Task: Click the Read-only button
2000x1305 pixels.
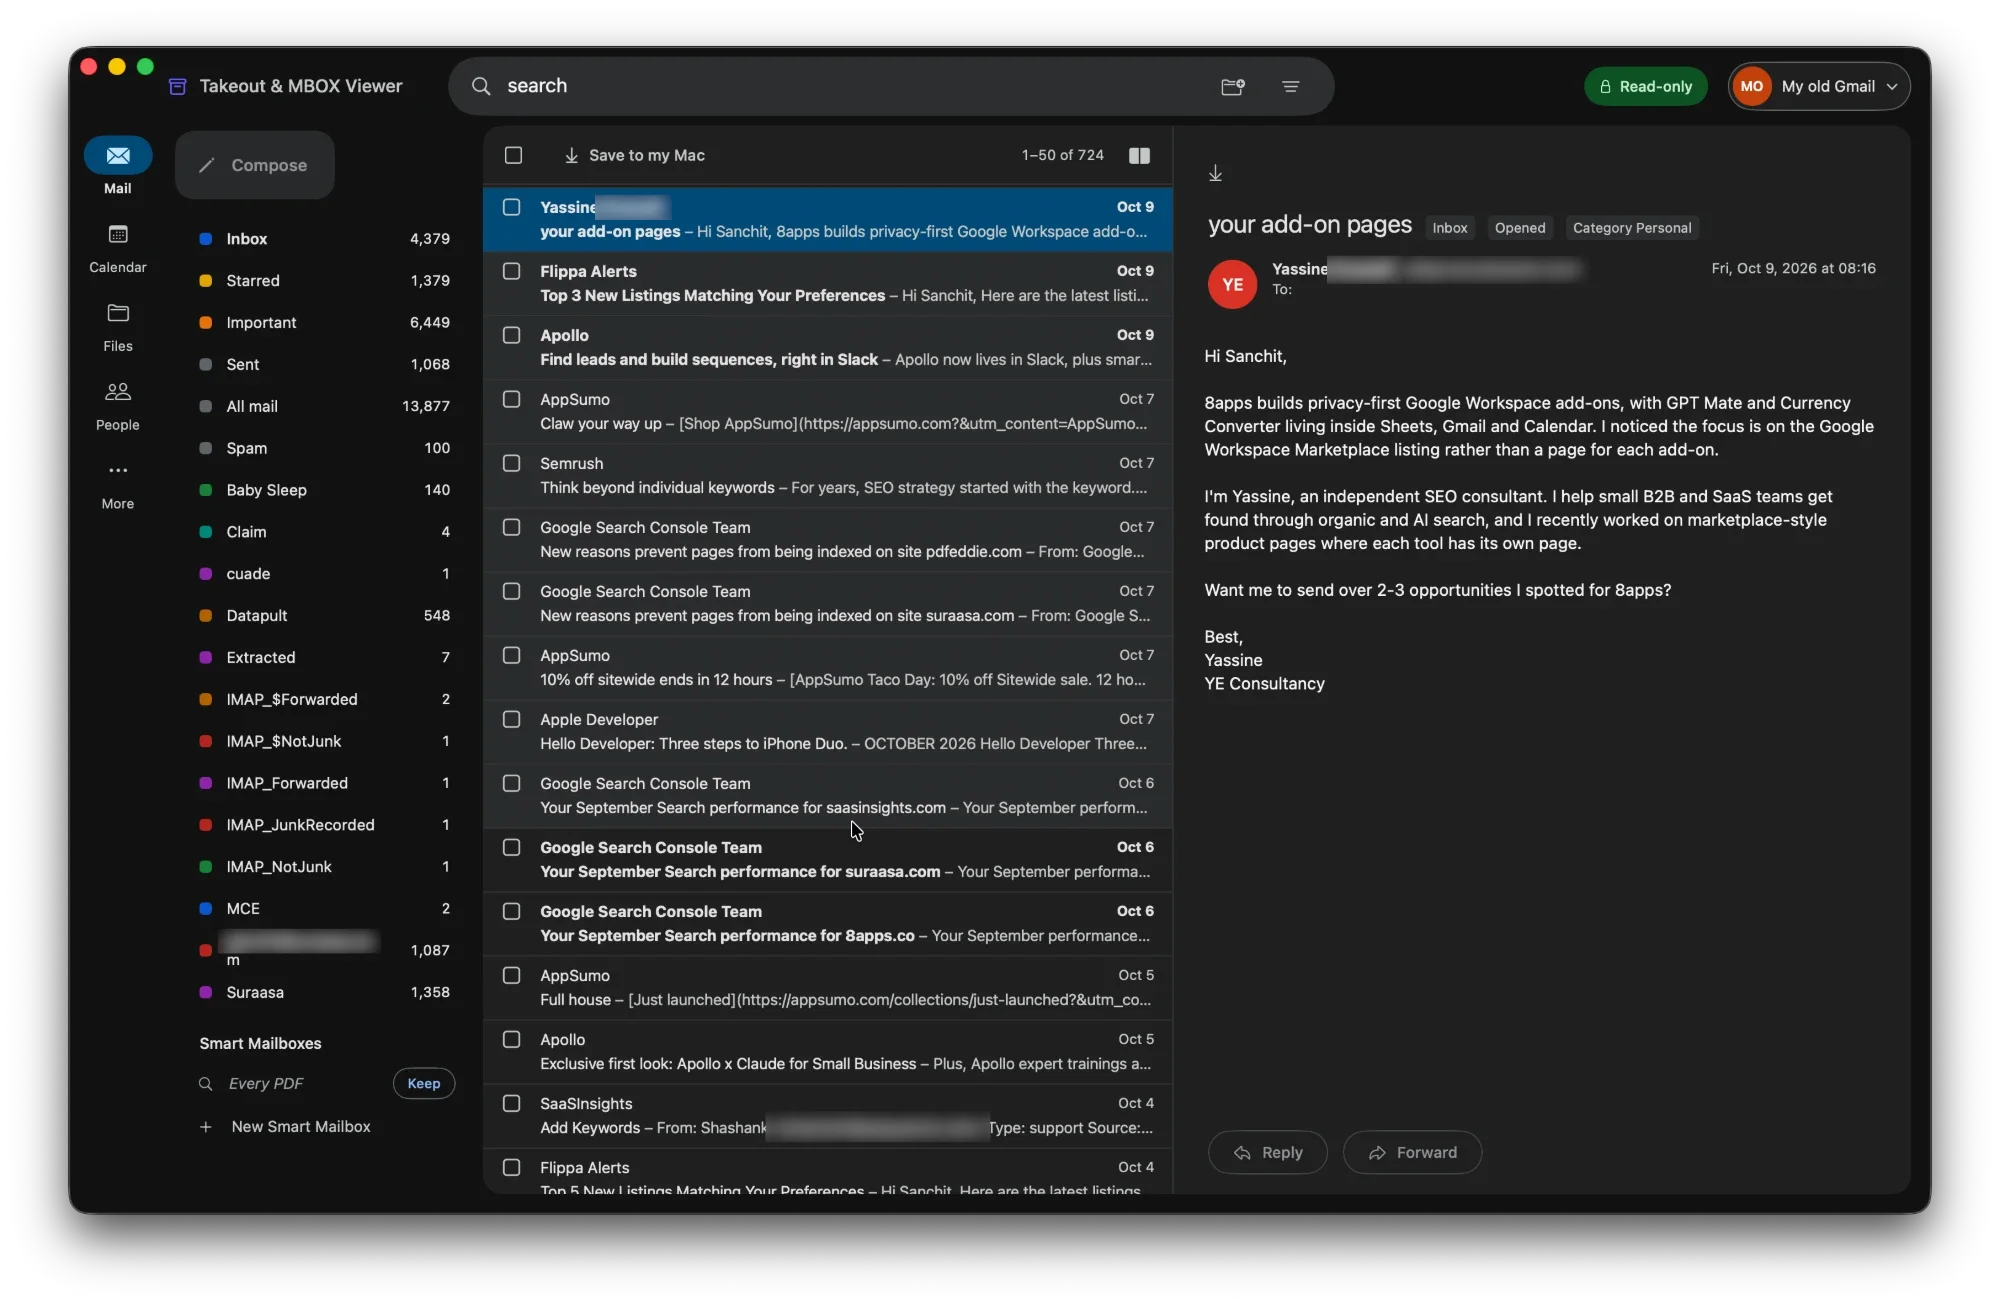Action: pyautogui.click(x=1645, y=87)
